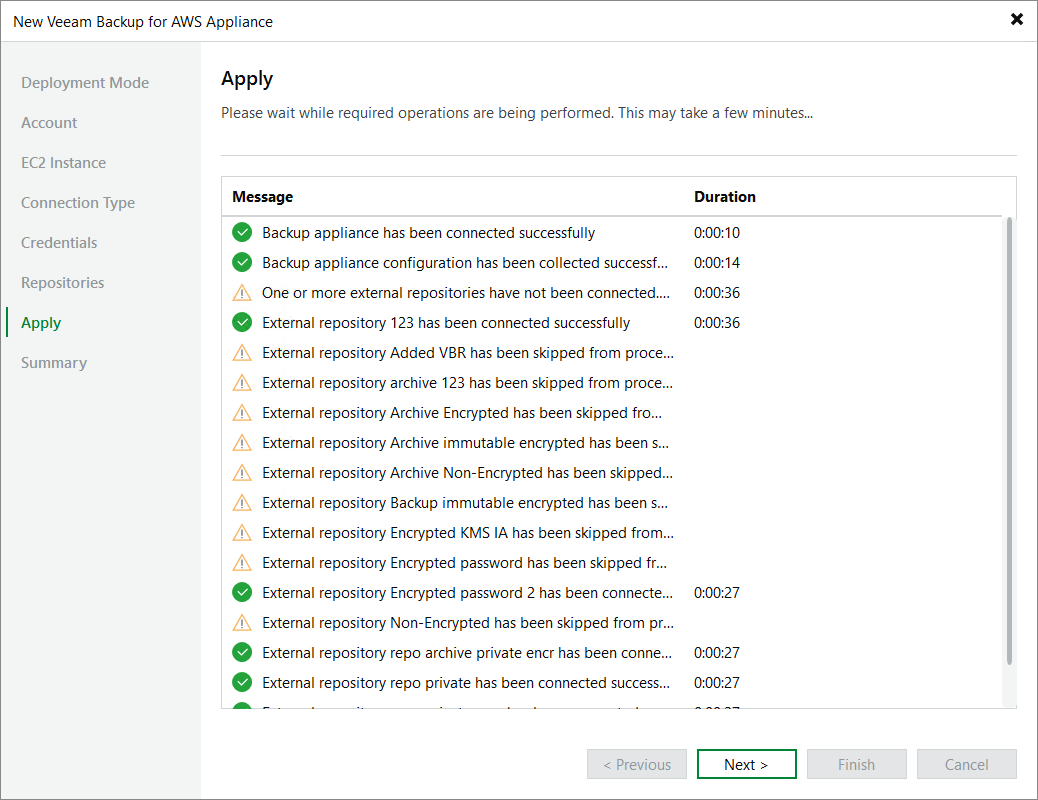
Task: Click warning icon for 'Archive Non-Encrypted' row
Action: [242, 473]
